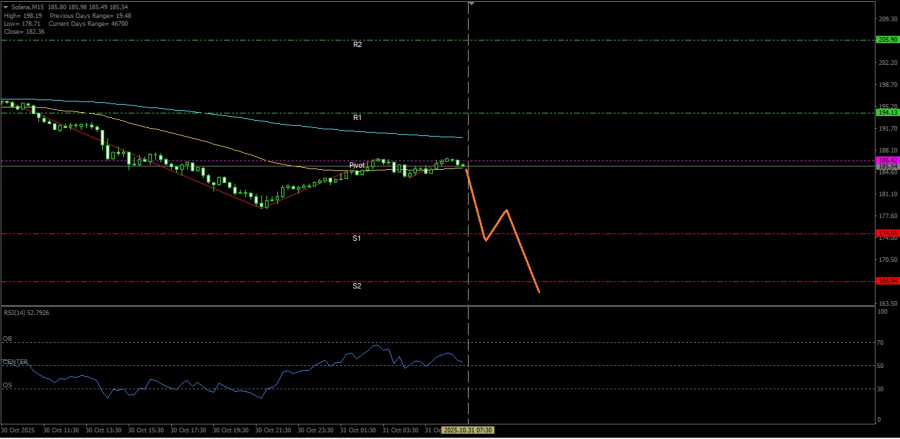Open the Solana,M15 chart title dropdown arrow

3,5
